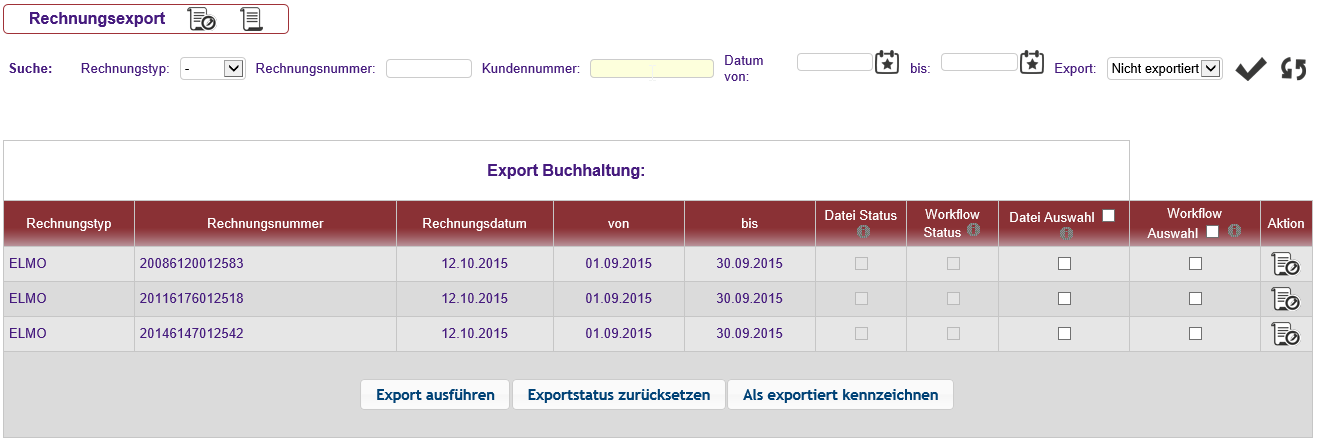Select Datei Auswahl checkbox for invoice 20086120012583
This screenshot has width=1320, height=446.
[x=1064, y=264]
